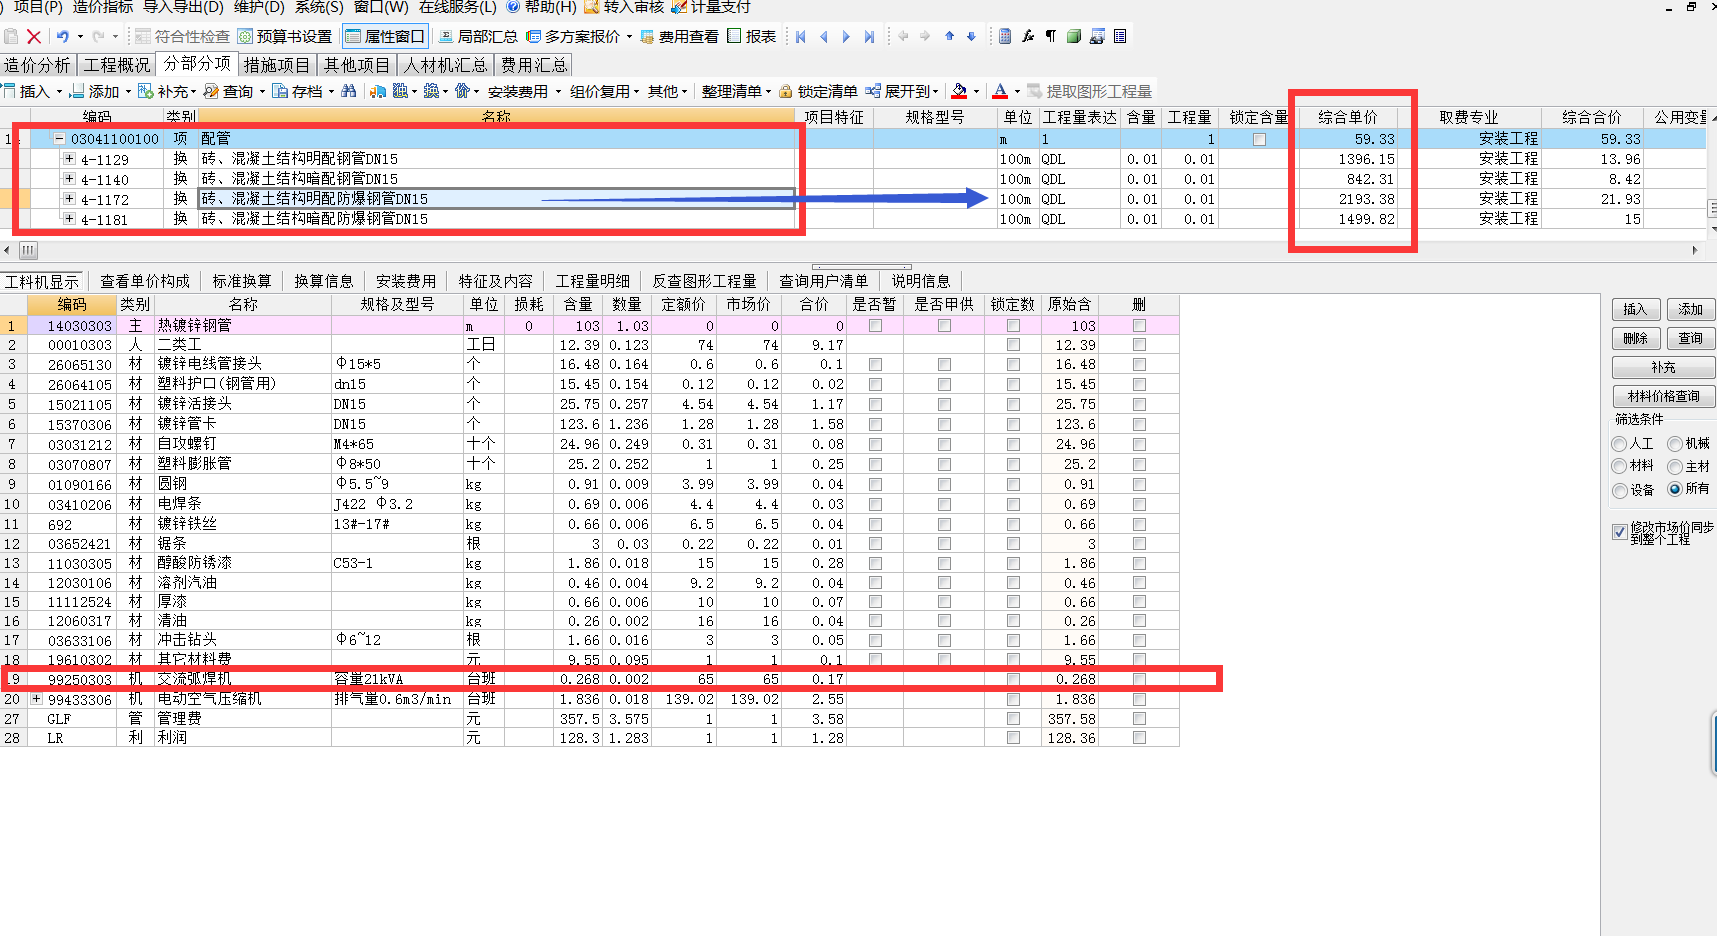
Task: Open the 帮助(H) help menu
Action: [541, 7]
